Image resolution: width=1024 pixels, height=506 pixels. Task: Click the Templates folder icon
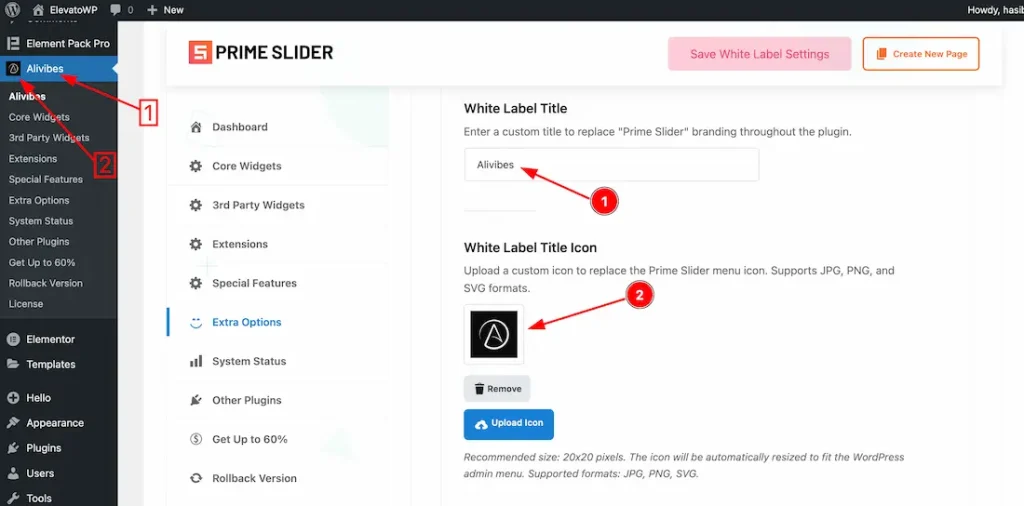[x=12, y=364]
